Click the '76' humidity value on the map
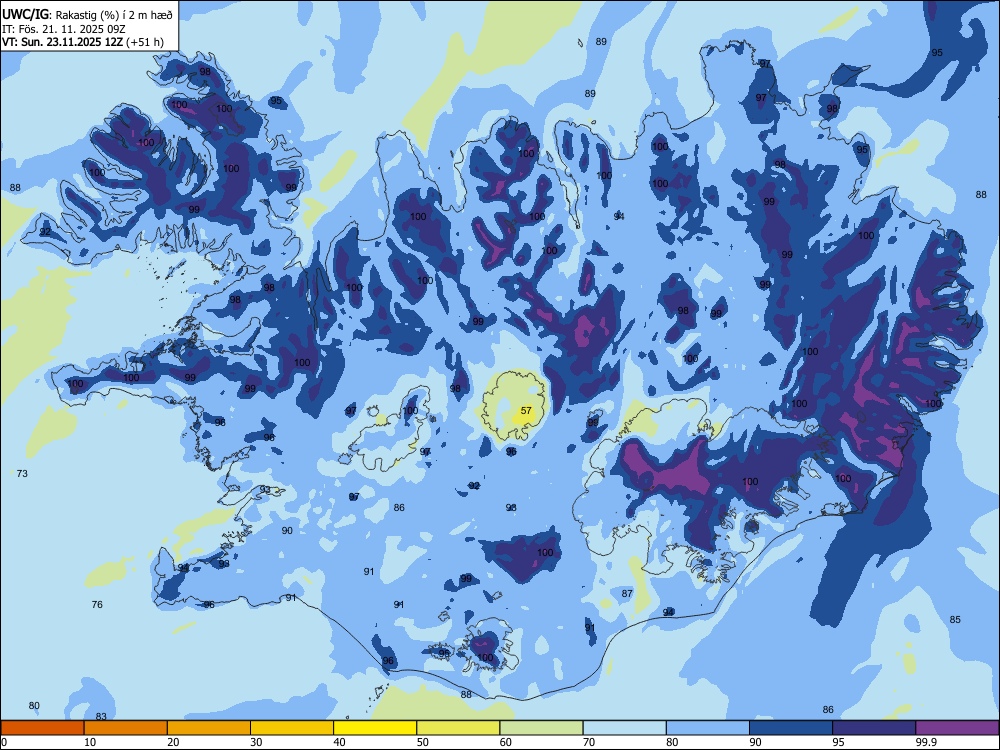This screenshot has height=750, width=1000. 97,604
